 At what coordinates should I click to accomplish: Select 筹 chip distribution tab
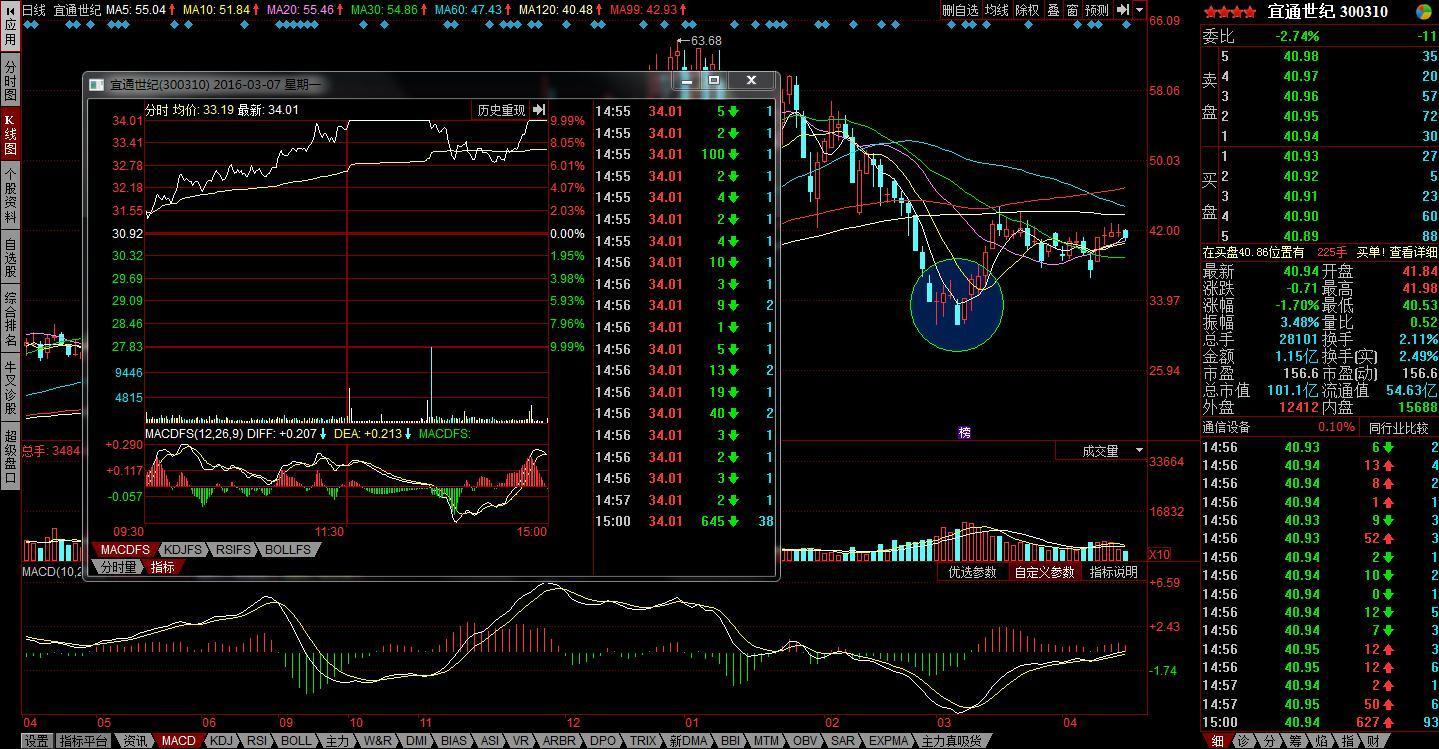(1295, 741)
